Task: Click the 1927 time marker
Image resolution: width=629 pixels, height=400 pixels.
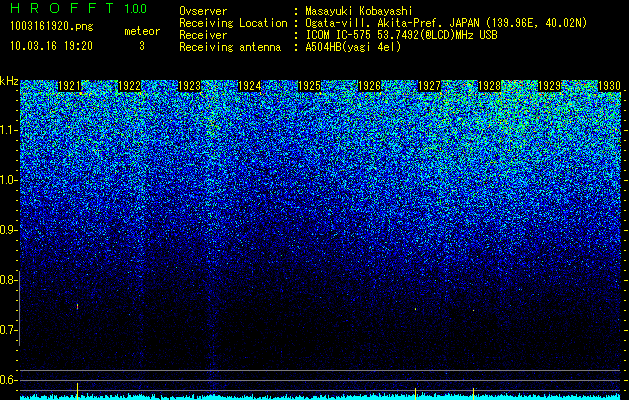Action: point(429,86)
